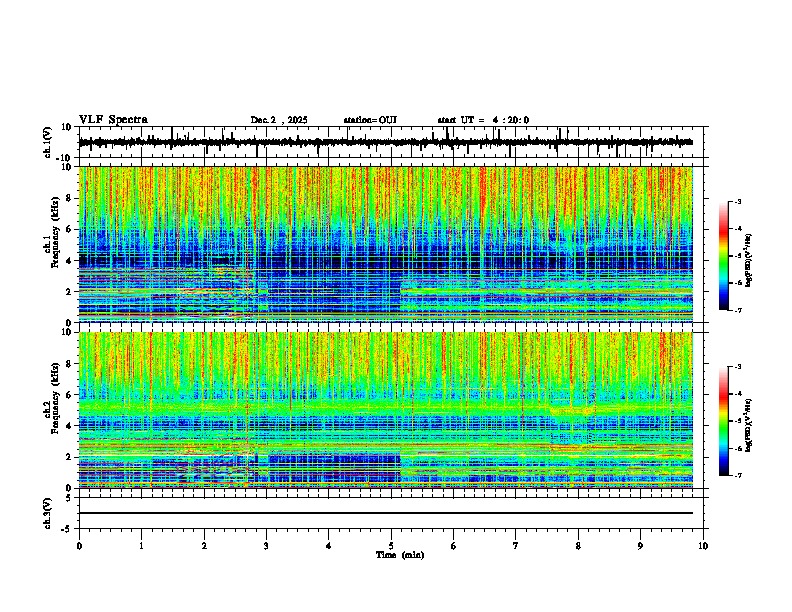
Task: Click the ch.2 PSD color scale bar
Action: click(723, 421)
